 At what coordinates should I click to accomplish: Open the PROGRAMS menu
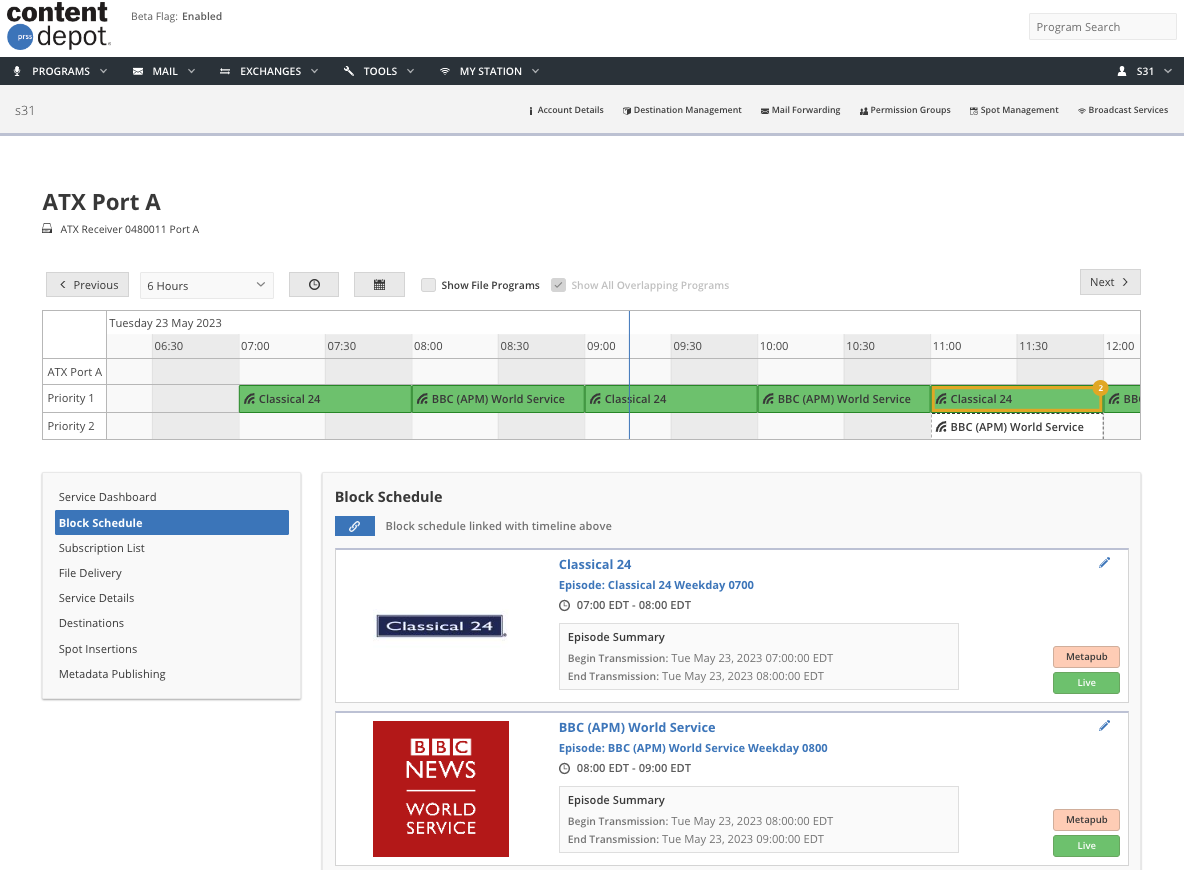[60, 71]
